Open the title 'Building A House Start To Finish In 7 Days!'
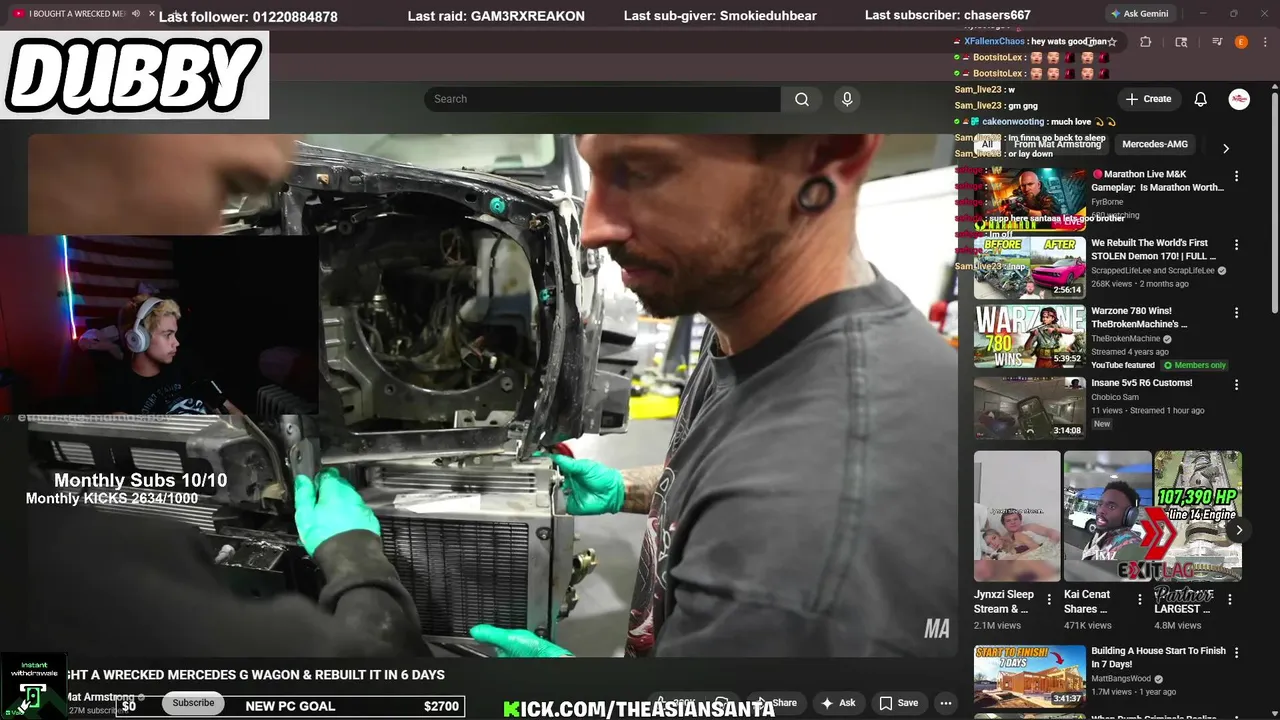This screenshot has height=720, width=1280. click(x=1158, y=657)
